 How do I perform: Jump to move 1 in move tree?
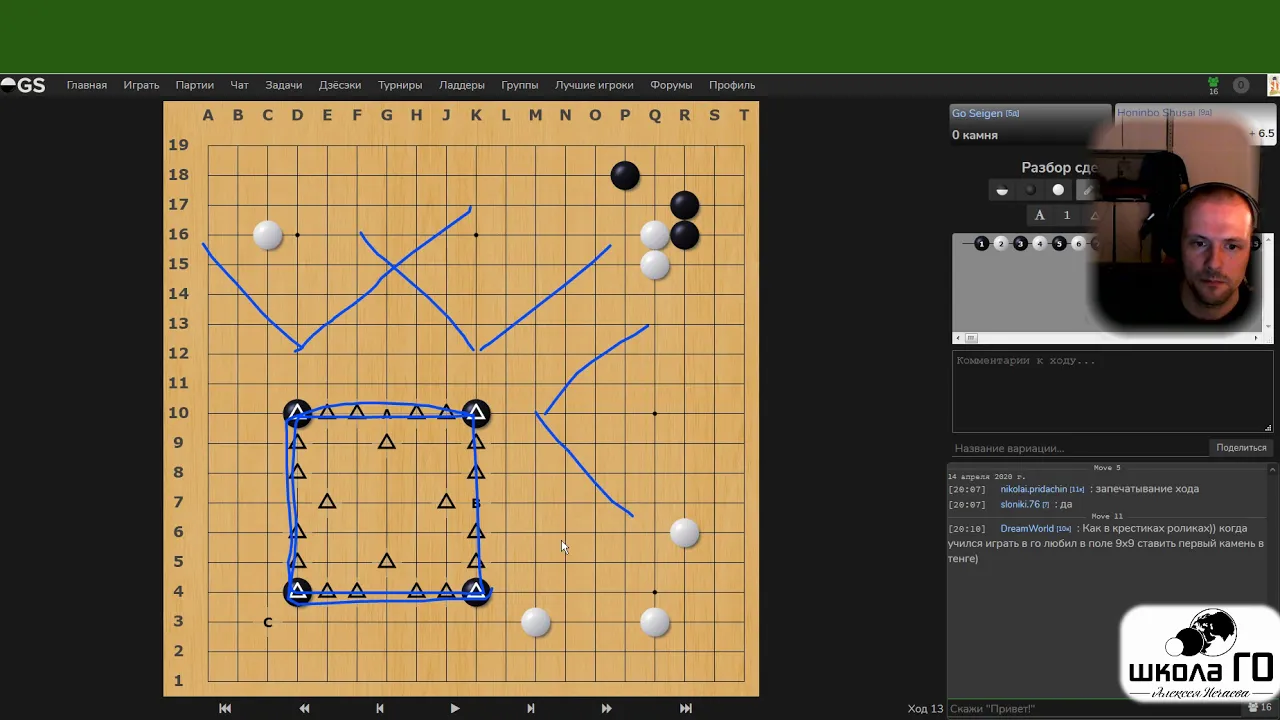click(981, 243)
